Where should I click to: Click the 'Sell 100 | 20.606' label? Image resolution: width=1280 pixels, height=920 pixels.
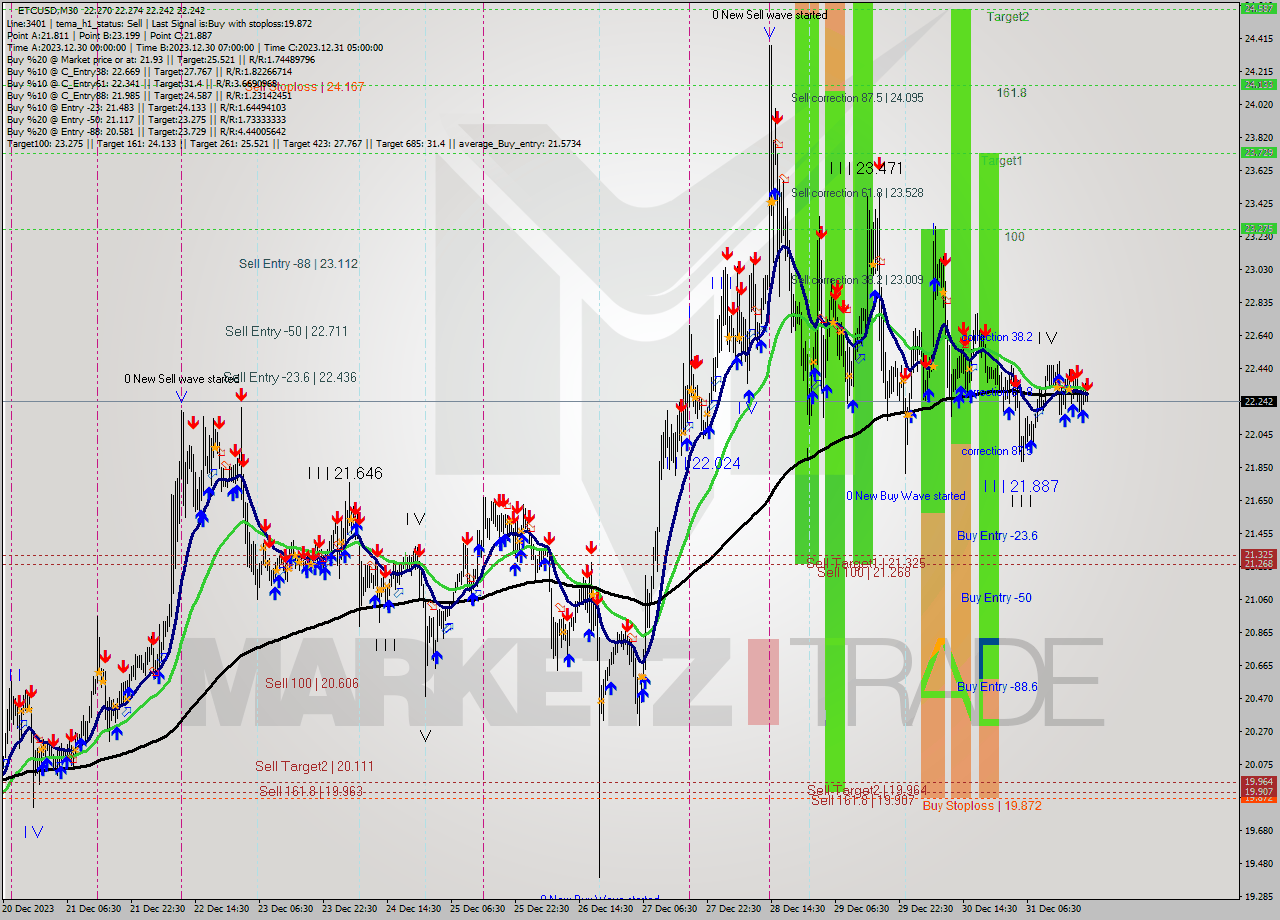tap(312, 683)
